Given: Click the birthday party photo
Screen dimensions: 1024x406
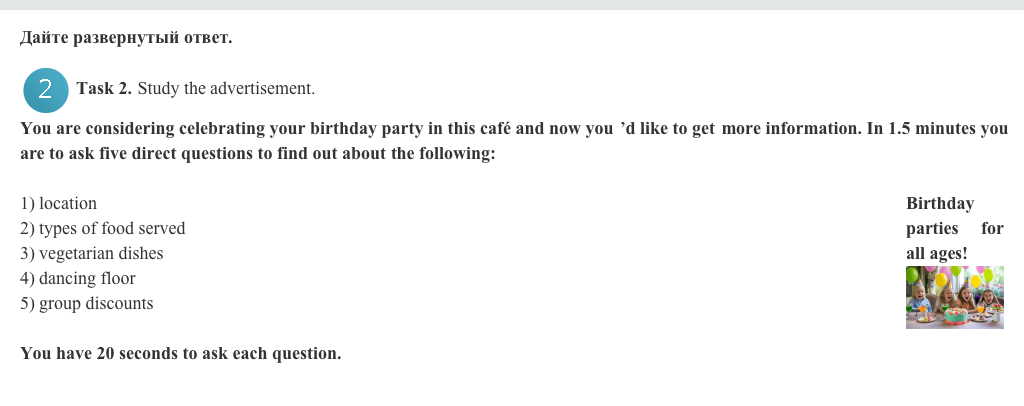Looking at the screenshot, I should coord(954,297).
